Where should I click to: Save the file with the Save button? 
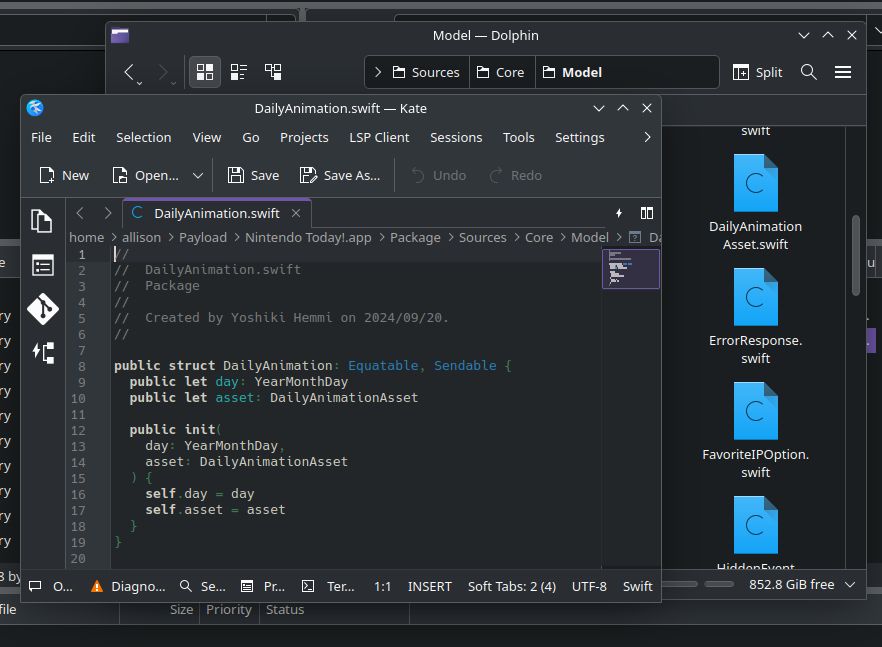pos(253,176)
